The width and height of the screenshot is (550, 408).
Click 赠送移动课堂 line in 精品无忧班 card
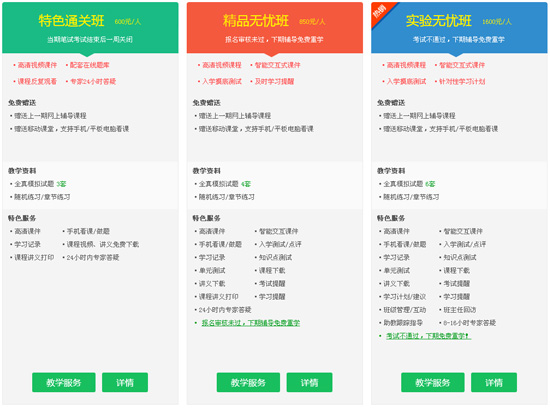[256, 129]
